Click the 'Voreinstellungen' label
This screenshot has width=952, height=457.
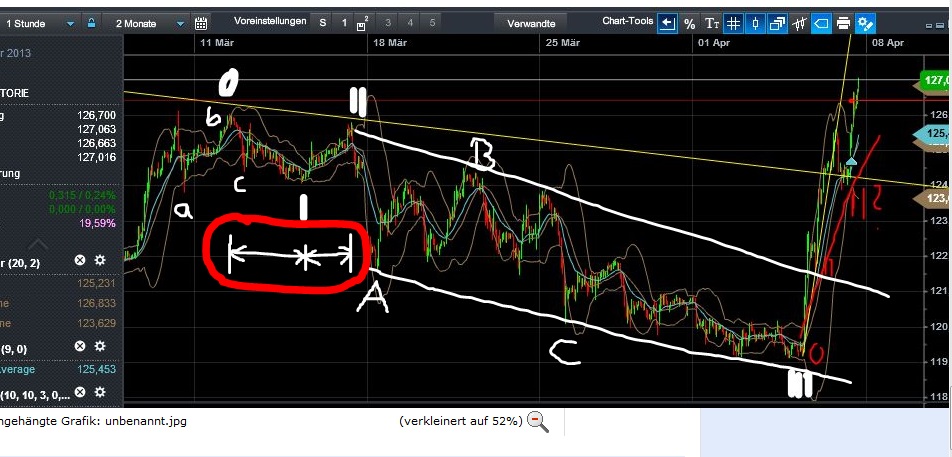270,21
